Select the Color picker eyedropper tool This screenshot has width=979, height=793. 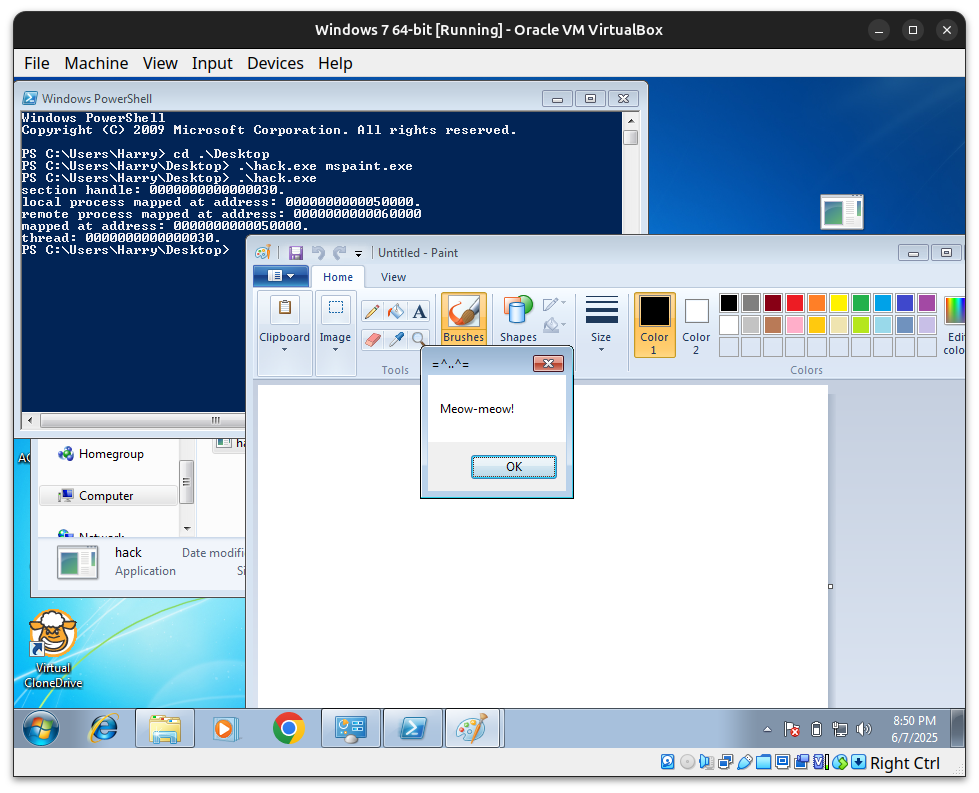(396, 339)
